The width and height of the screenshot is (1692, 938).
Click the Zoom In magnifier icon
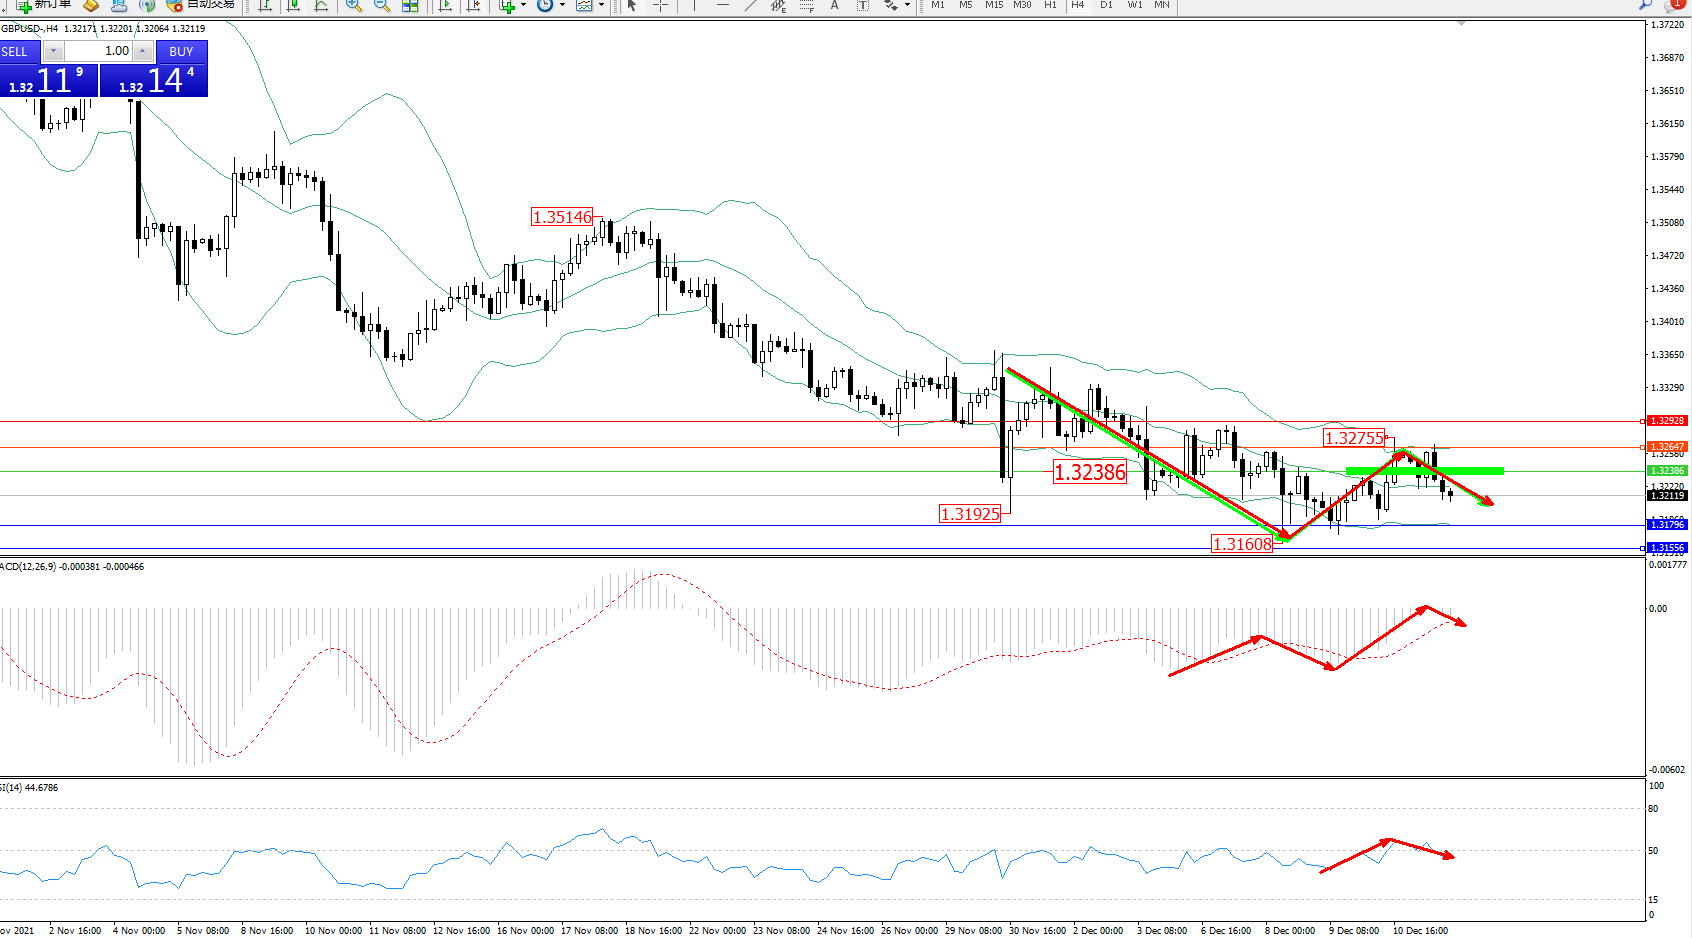(x=354, y=5)
